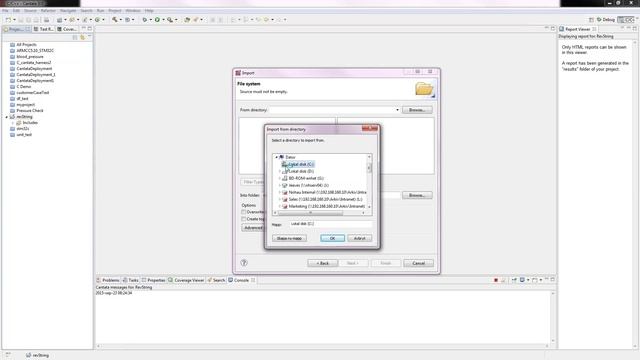
Task: Collapse the Dator root node
Action: click(276, 157)
